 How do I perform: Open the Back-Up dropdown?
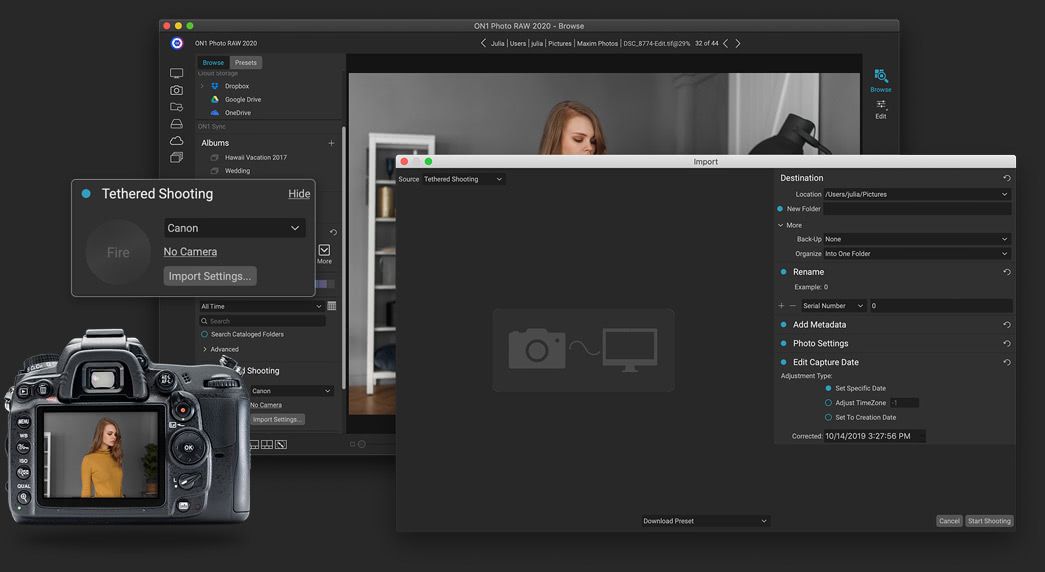click(917, 239)
